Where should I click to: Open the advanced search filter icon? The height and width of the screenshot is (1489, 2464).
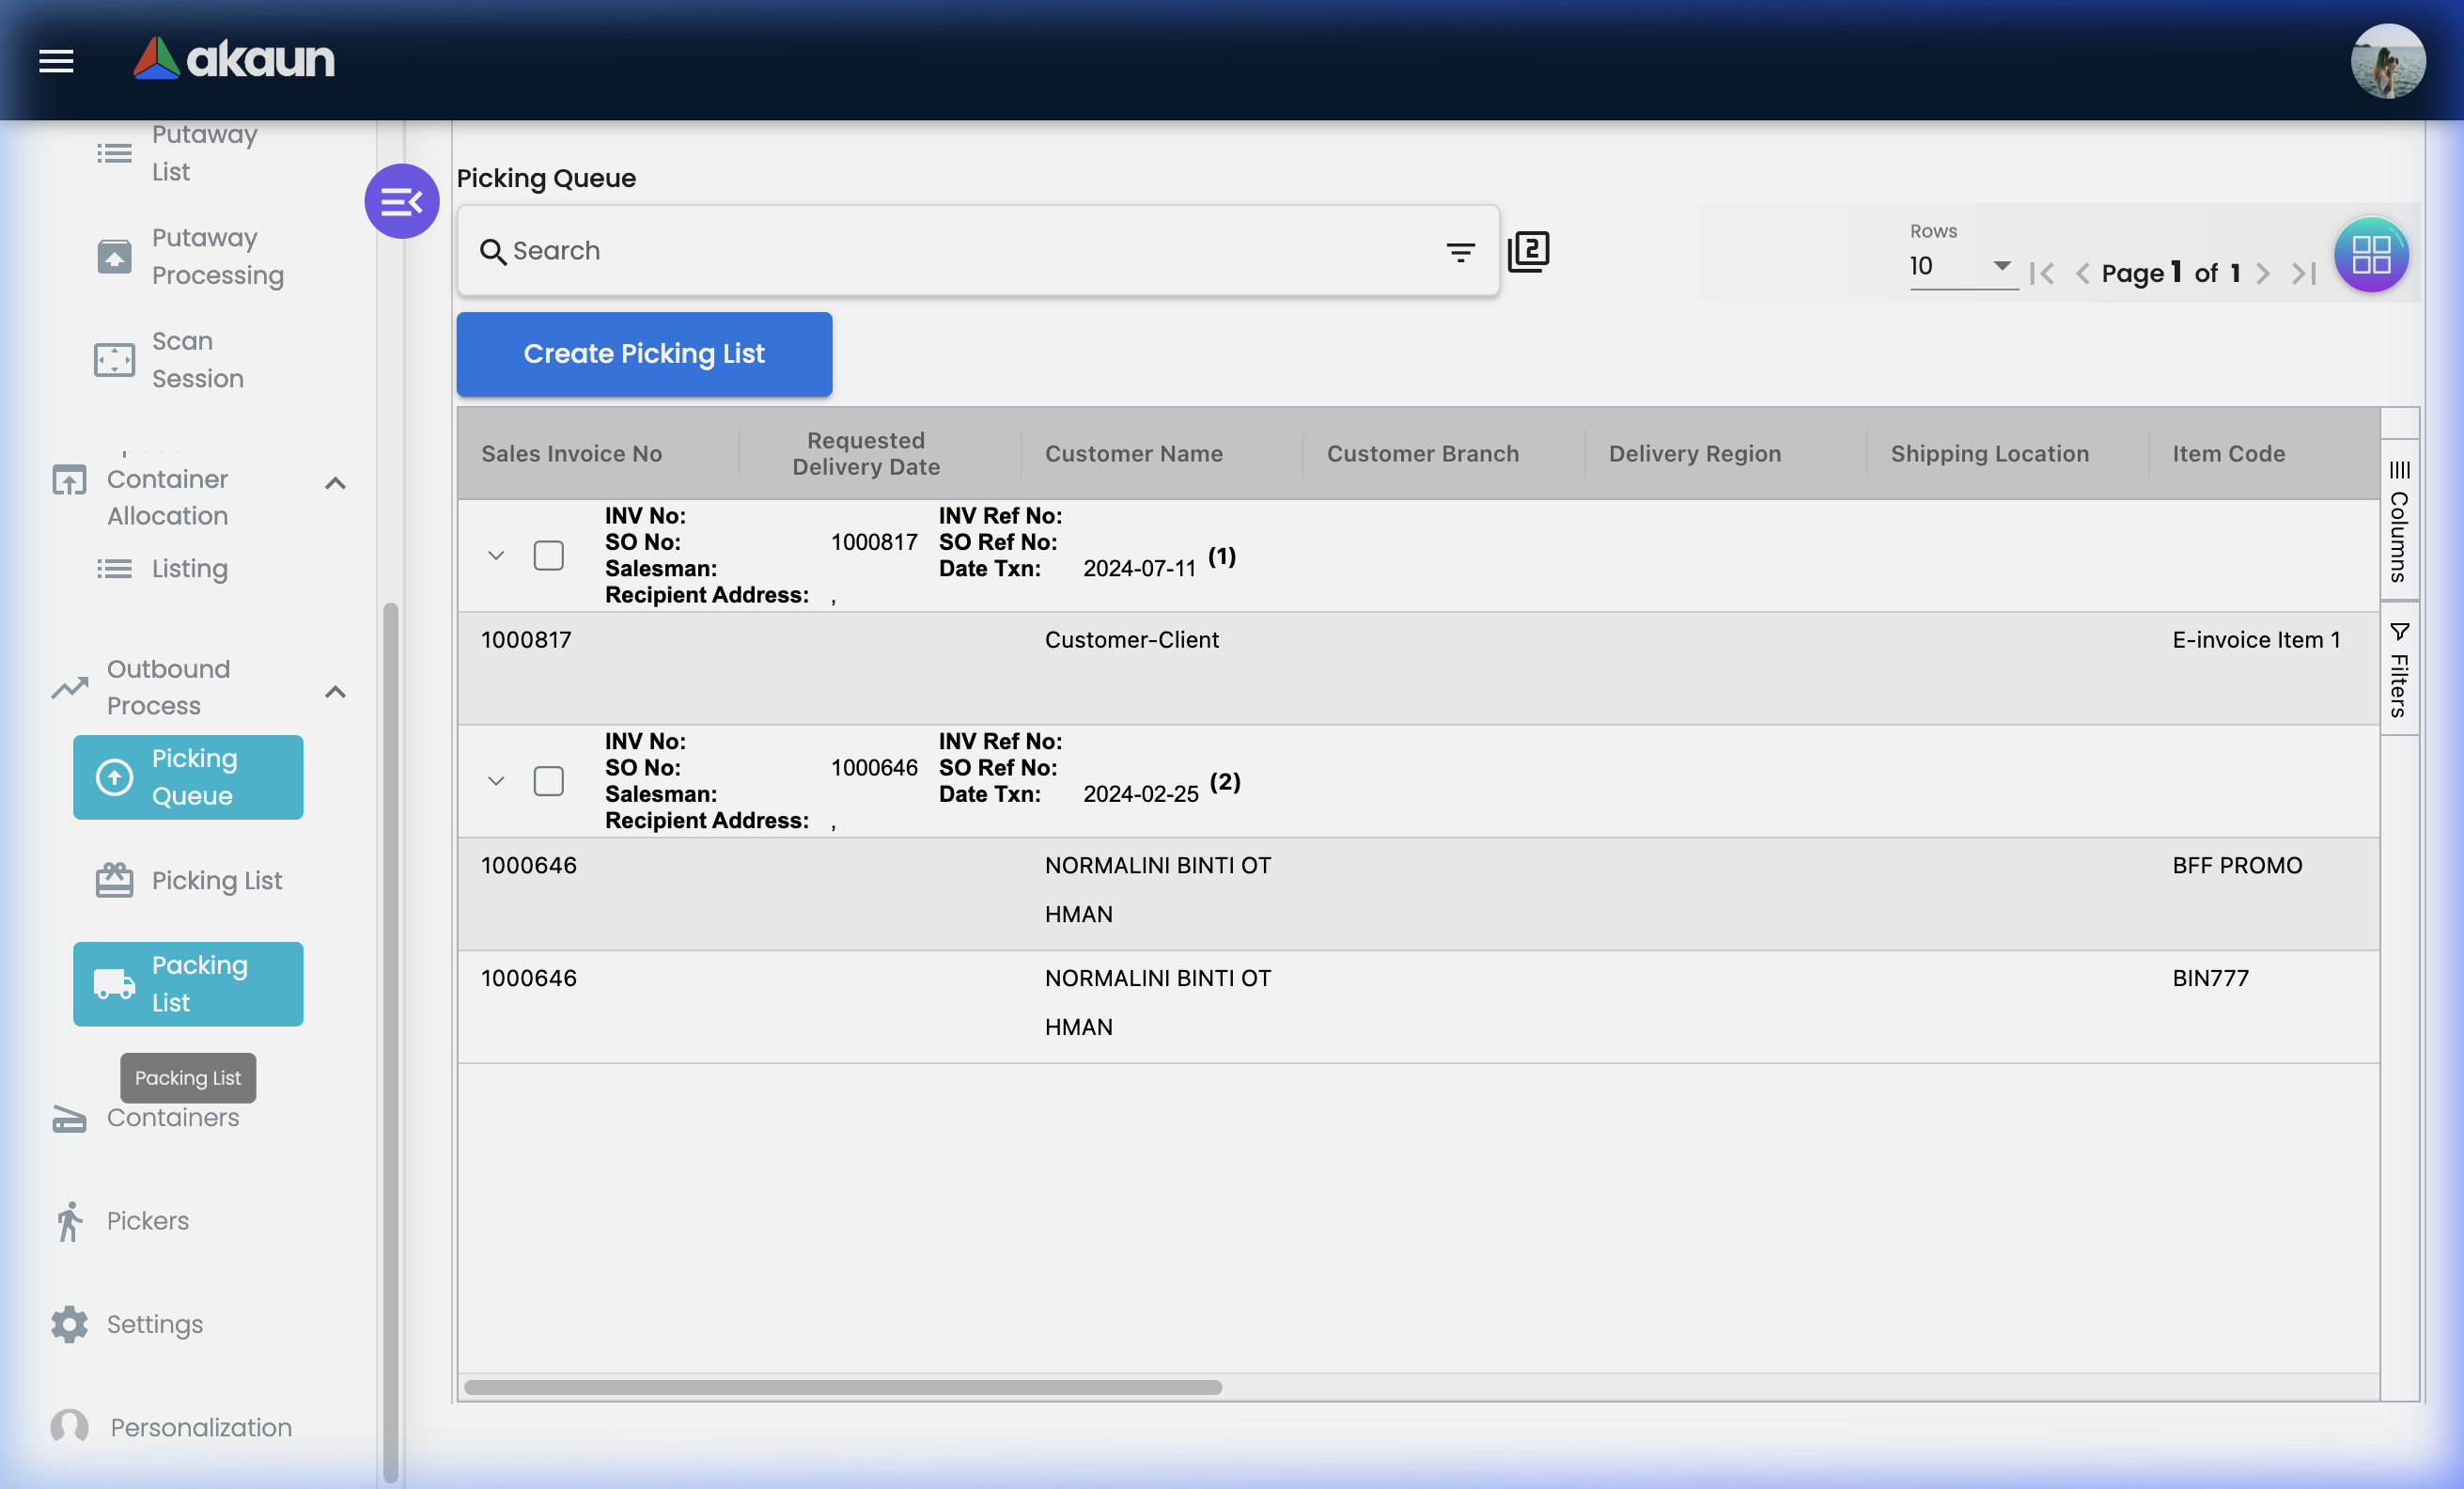tap(1460, 252)
